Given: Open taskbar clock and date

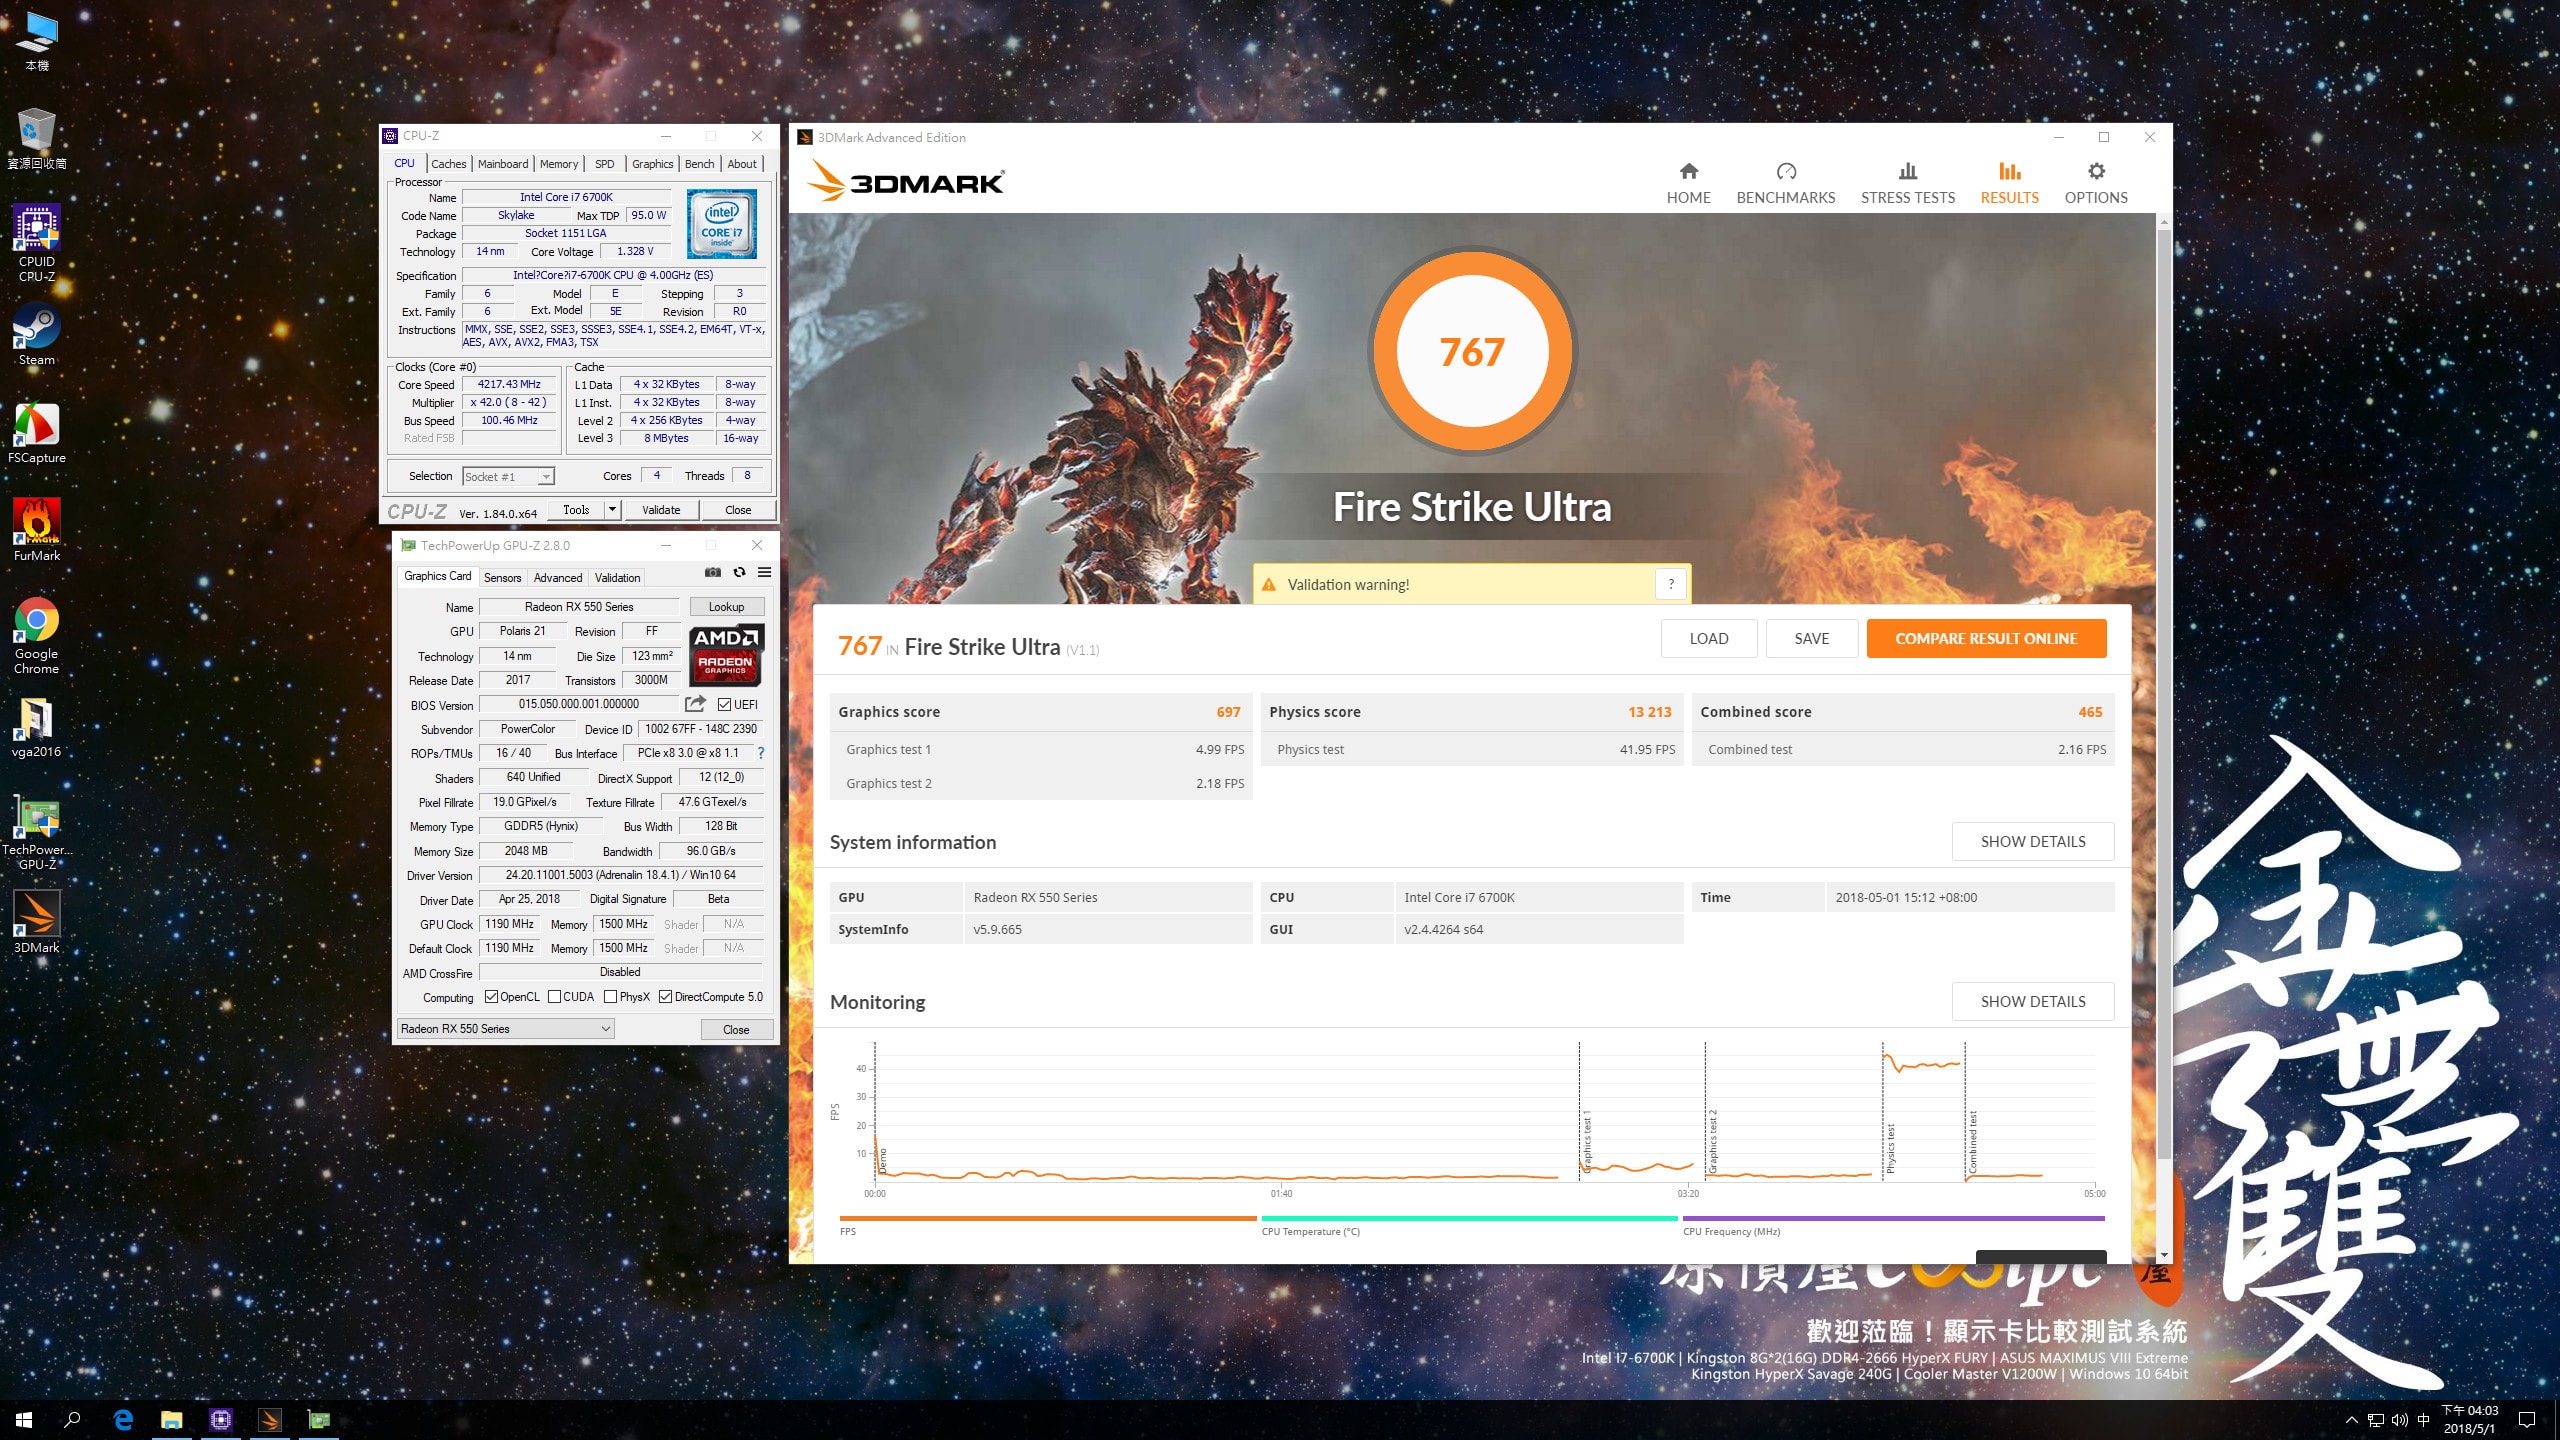Looking at the screenshot, I should click(x=2470, y=1420).
